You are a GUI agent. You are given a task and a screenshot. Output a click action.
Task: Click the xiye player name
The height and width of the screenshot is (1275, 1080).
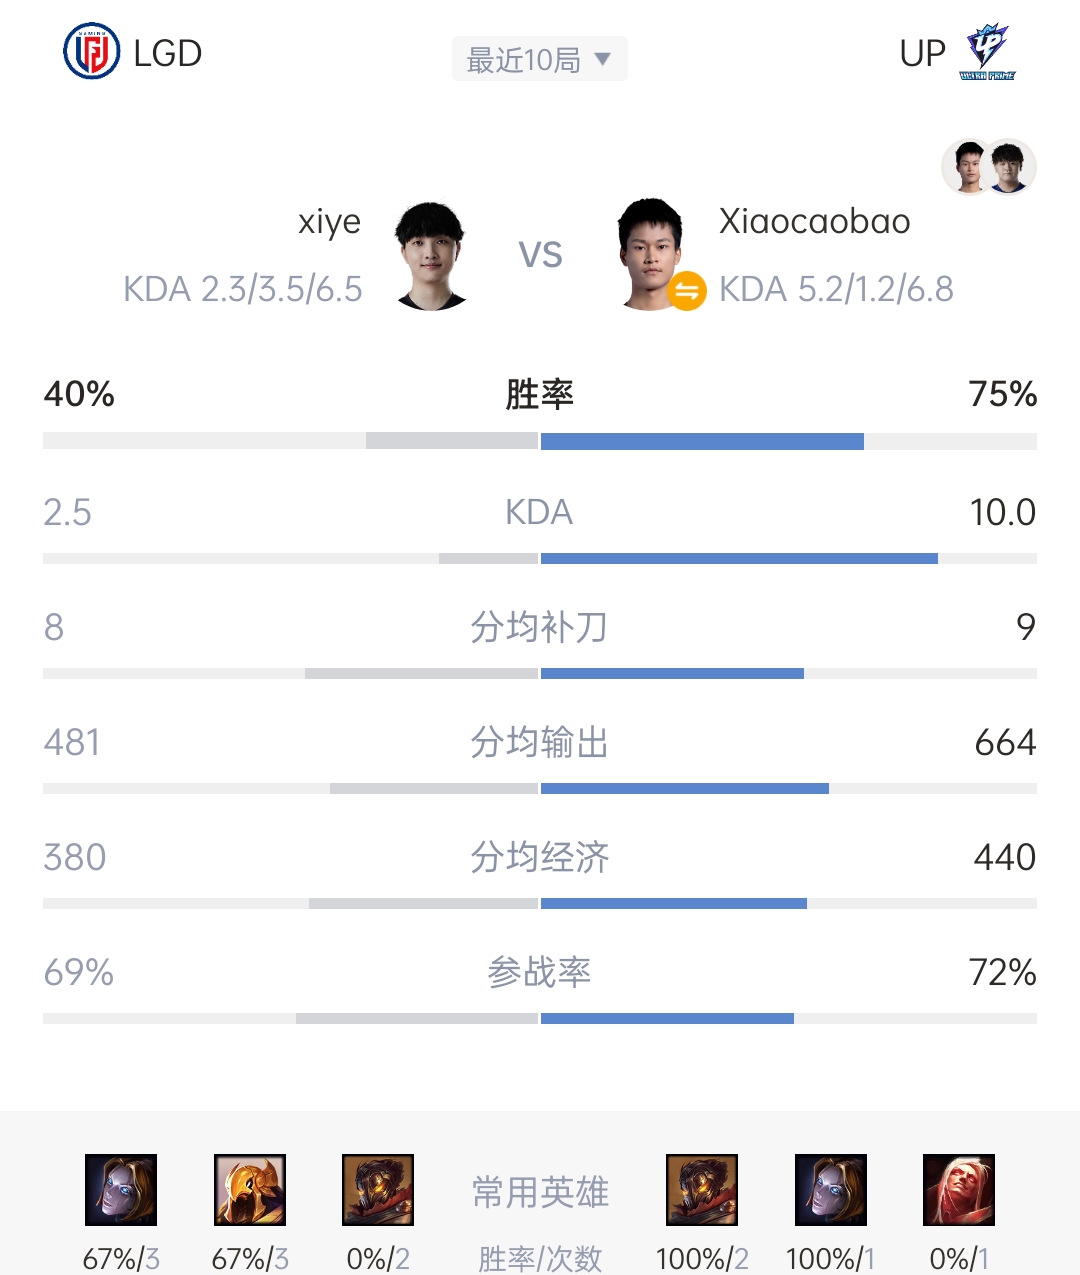(329, 221)
